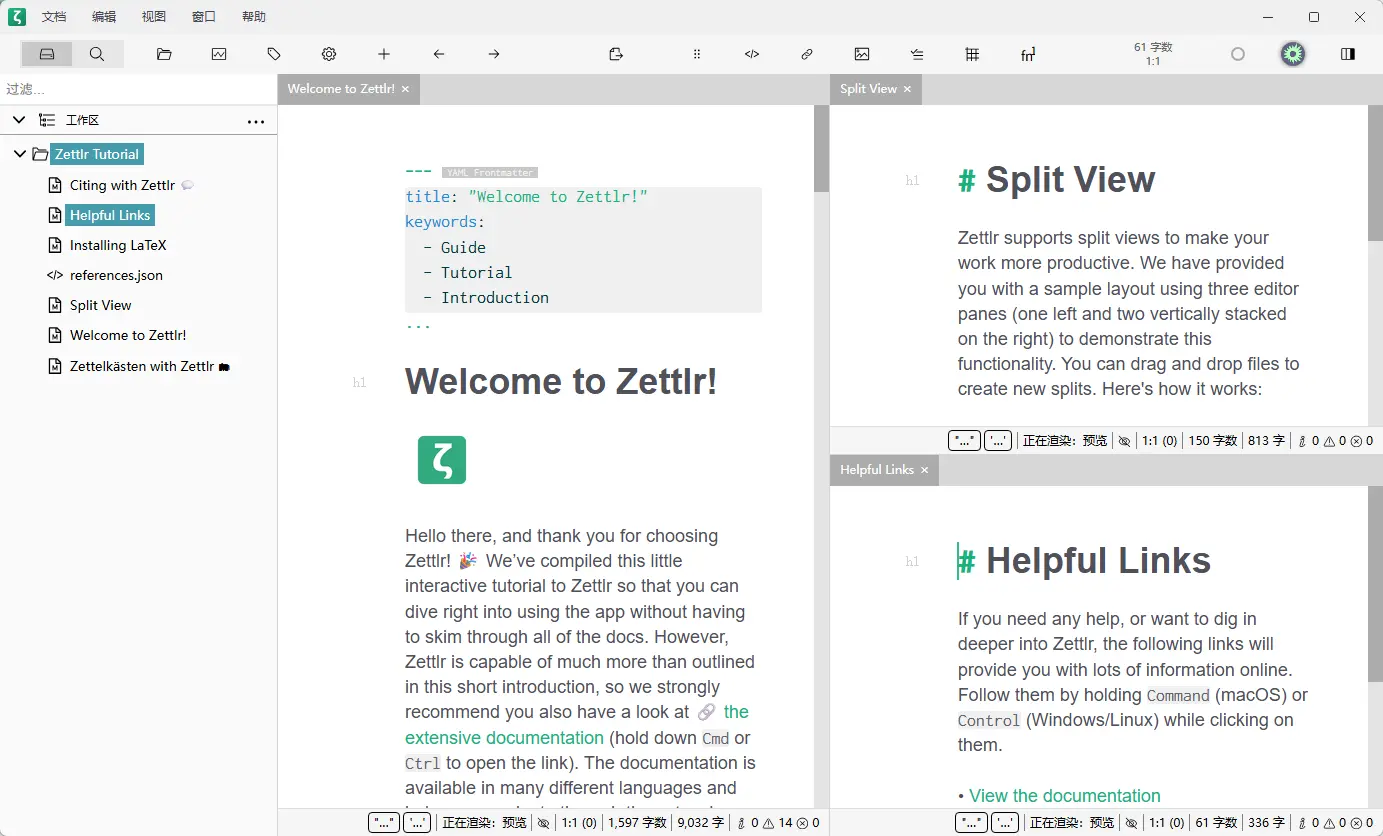
Task: Open the 工作区 three-dot options menu
Action: tap(256, 121)
